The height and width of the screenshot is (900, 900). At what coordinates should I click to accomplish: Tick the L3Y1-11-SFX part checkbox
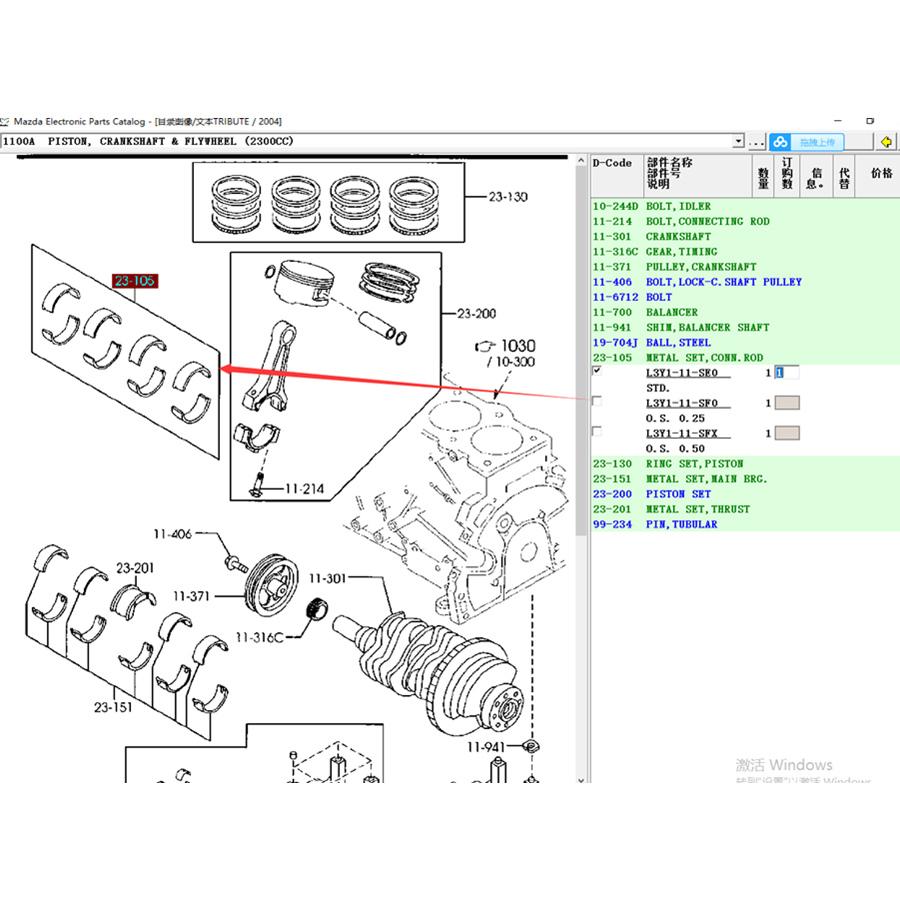pos(597,431)
